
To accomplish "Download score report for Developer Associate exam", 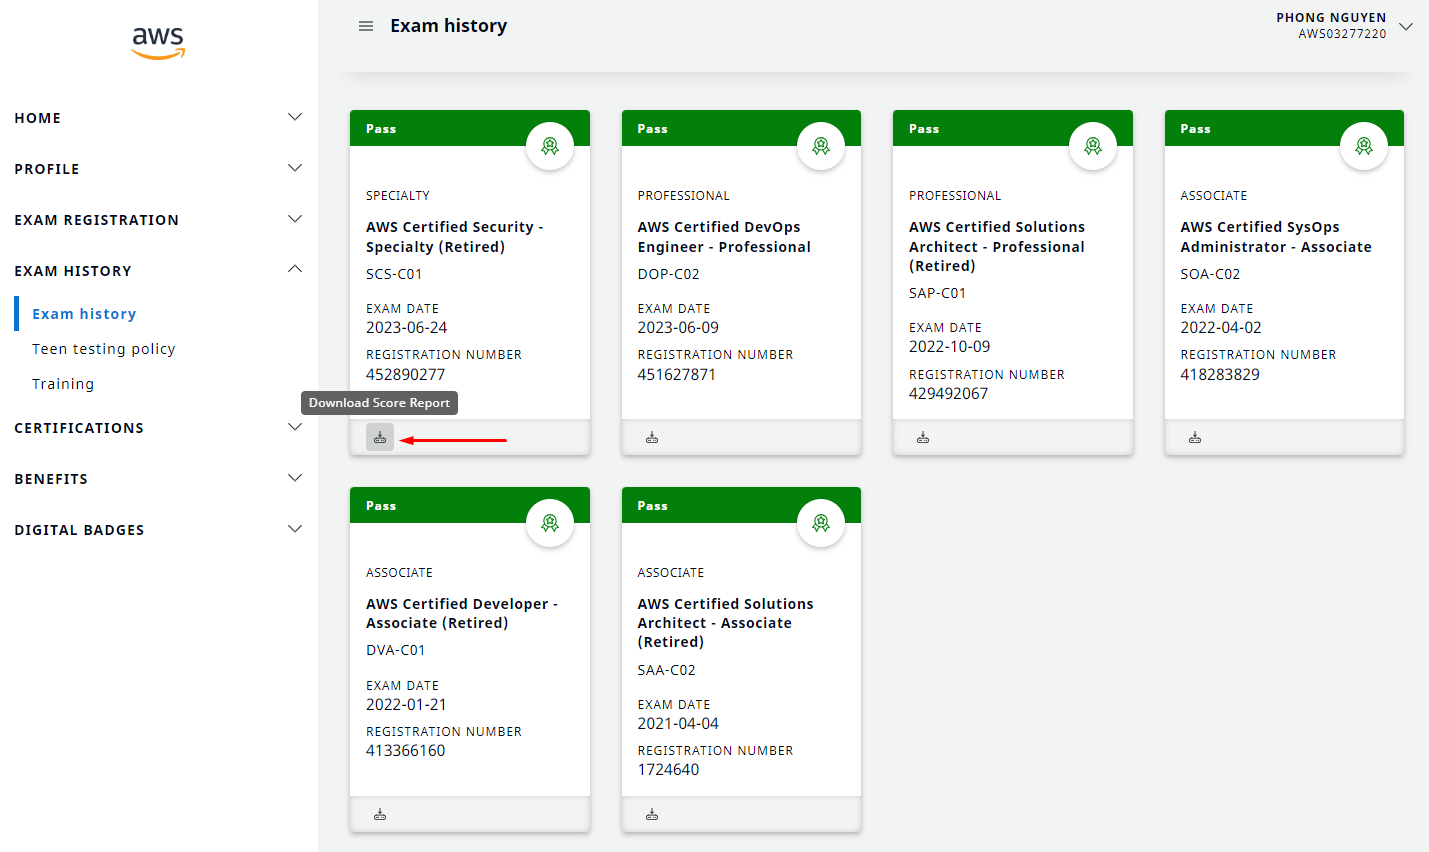I will coord(380,815).
